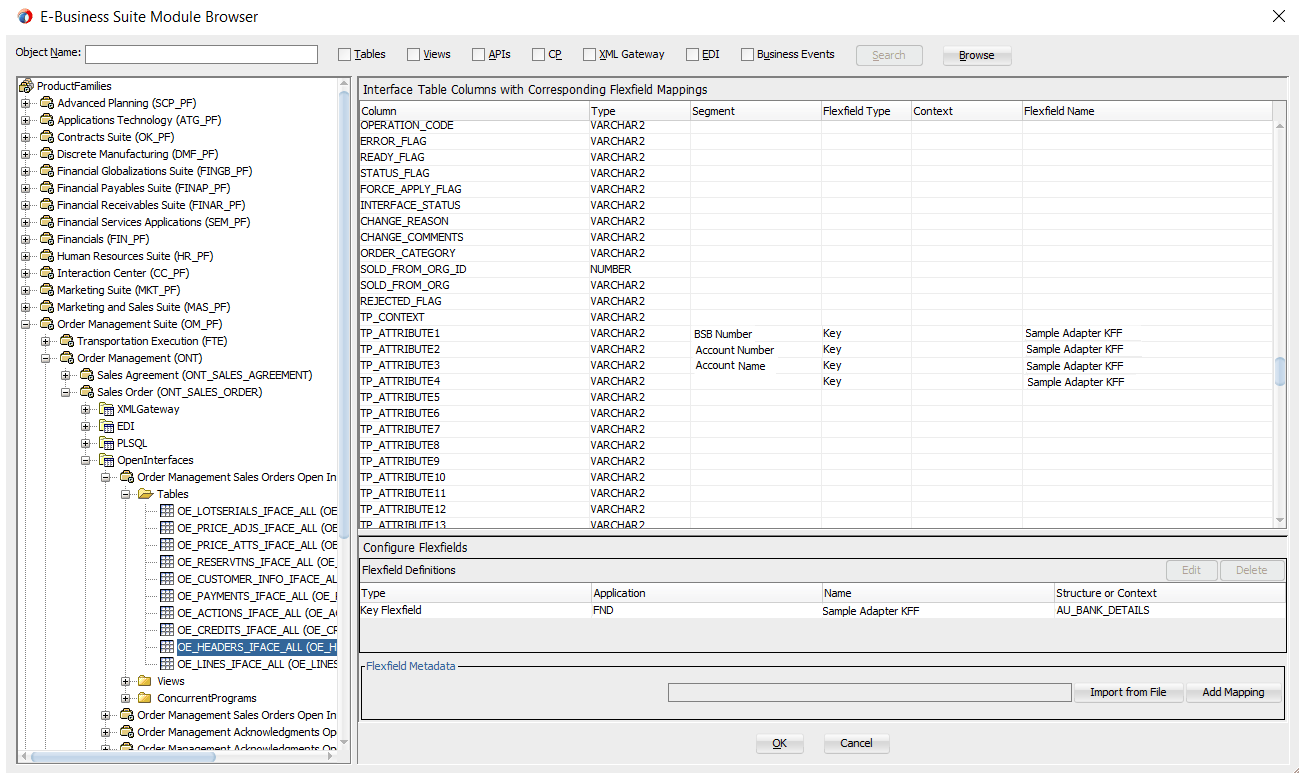Image resolution: width=1300 pixels, height=774 pixels.
Task: Expand the ConcurrentPrograms folder node
Action: pyautogui.click(x=126, y=698)
